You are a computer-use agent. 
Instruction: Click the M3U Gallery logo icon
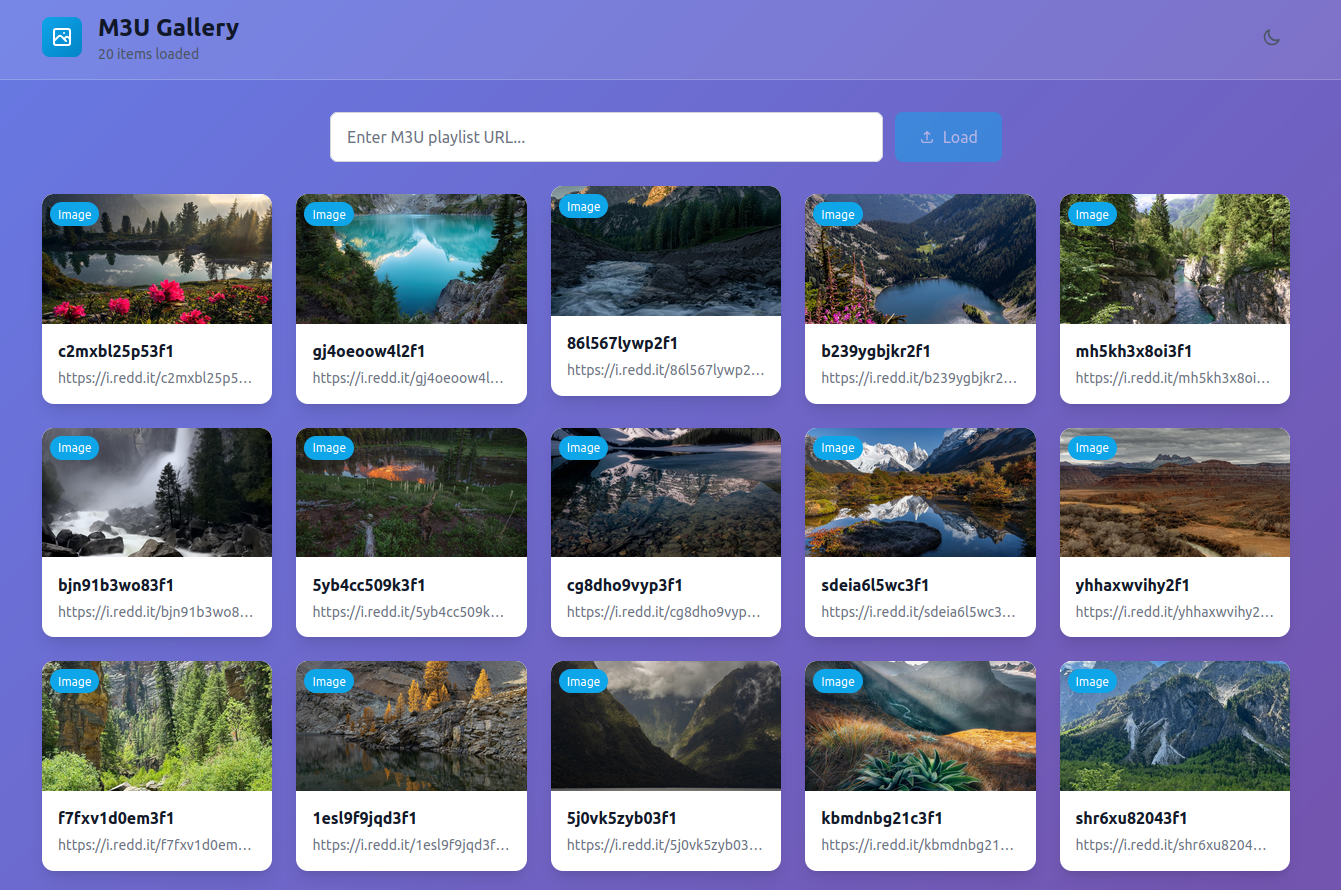pyautogui.click(x=62, y=38)
